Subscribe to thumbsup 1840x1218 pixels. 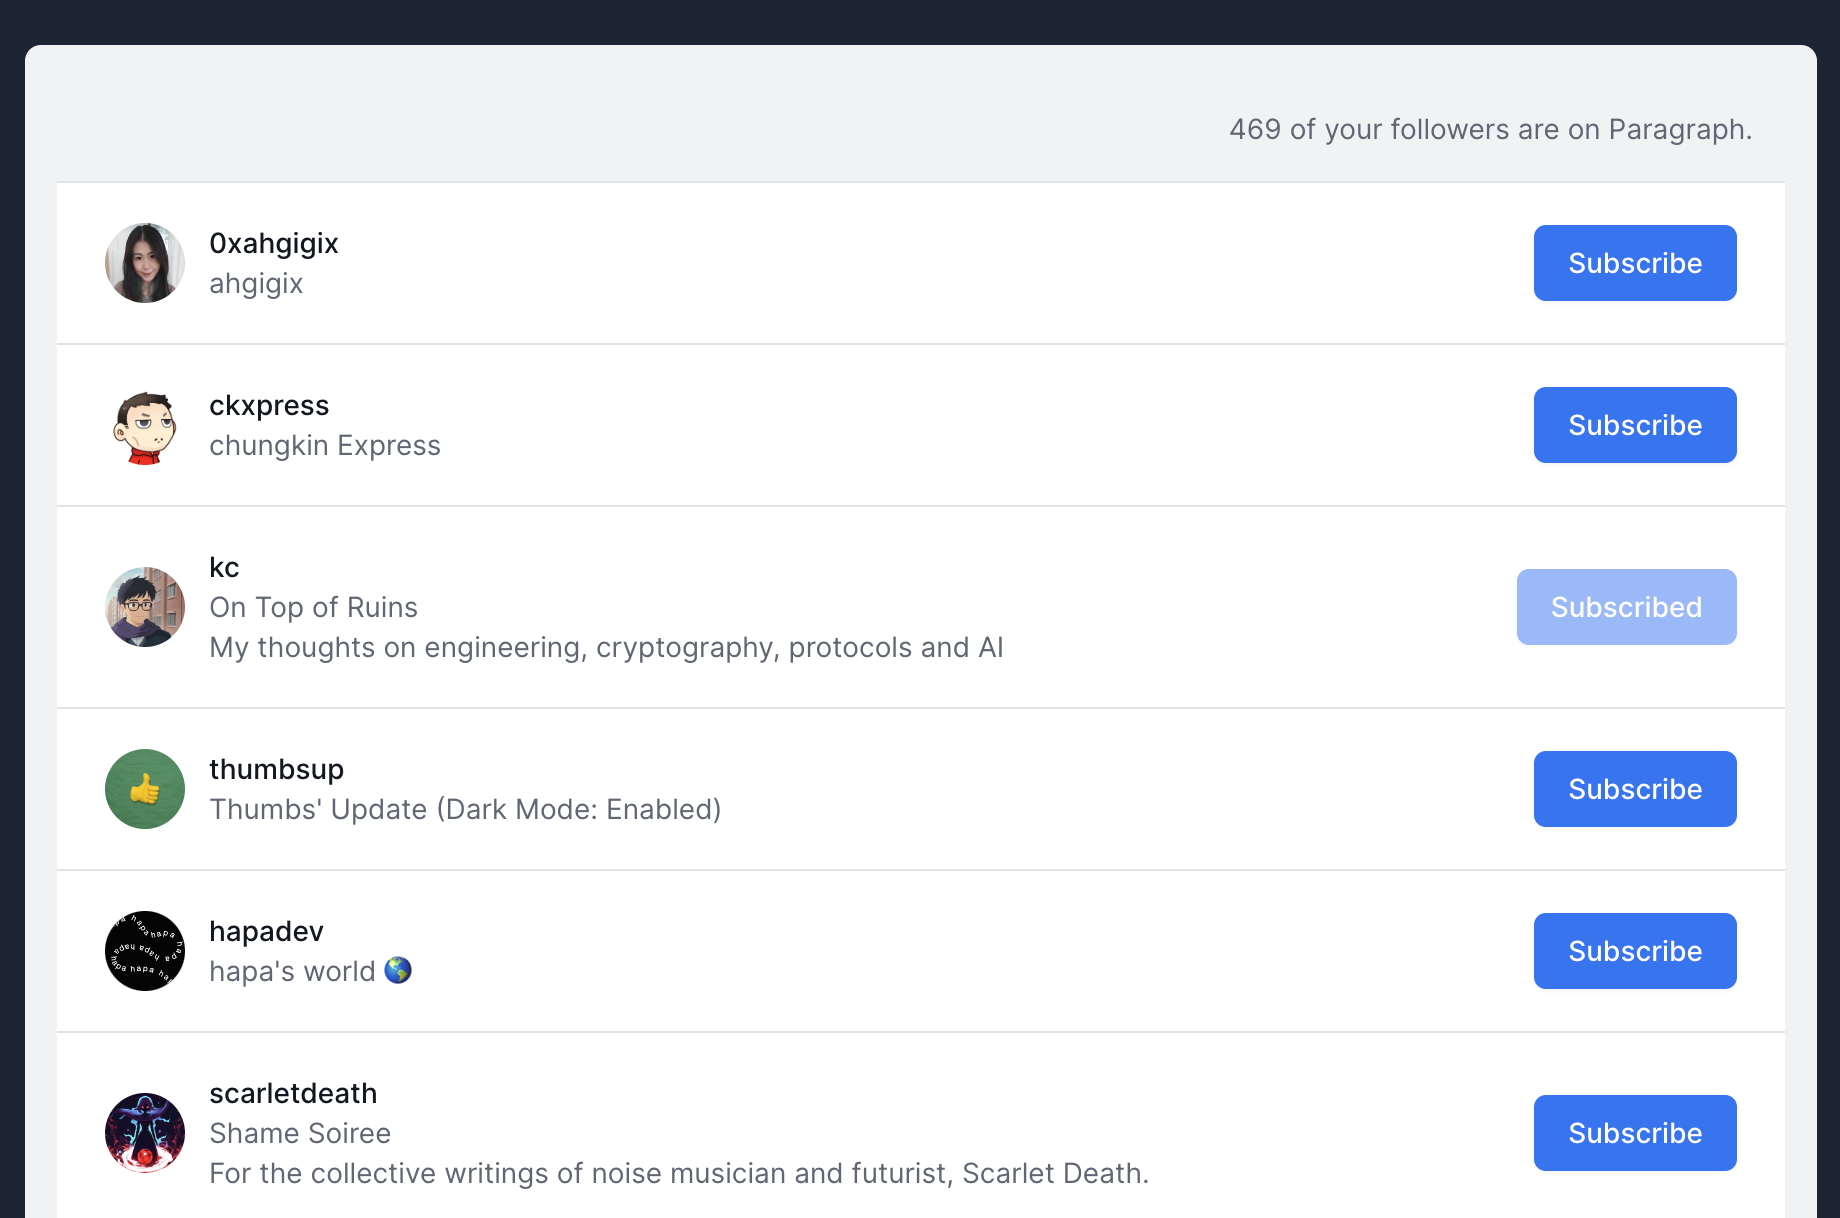click(x=1634, y=789)
